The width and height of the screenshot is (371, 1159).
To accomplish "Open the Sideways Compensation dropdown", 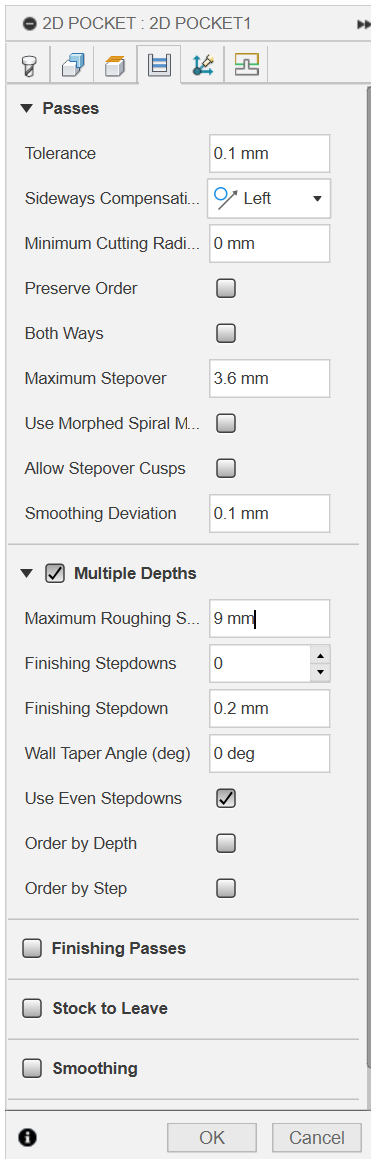I will pyautogui.click(x=269, y=198).
